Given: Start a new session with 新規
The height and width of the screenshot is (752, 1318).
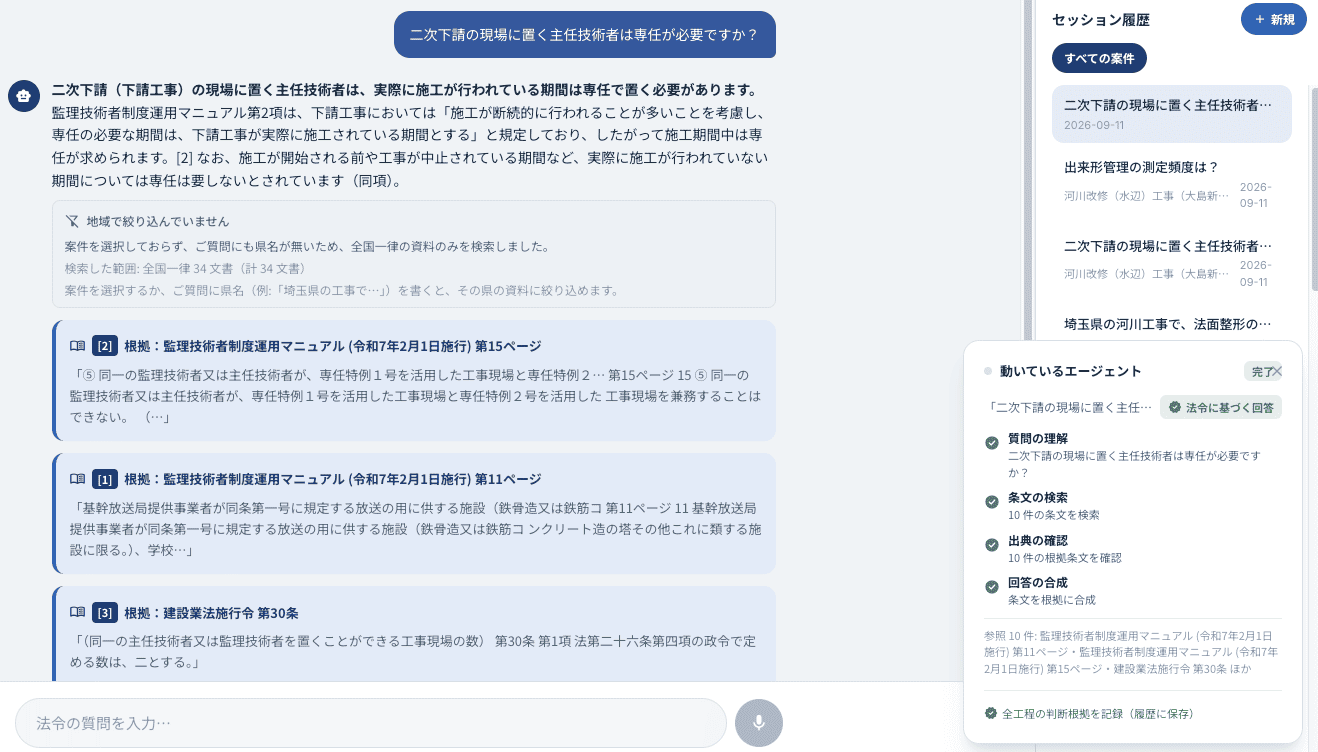Looking at the screenshot, I should [x=1274, y=19].
